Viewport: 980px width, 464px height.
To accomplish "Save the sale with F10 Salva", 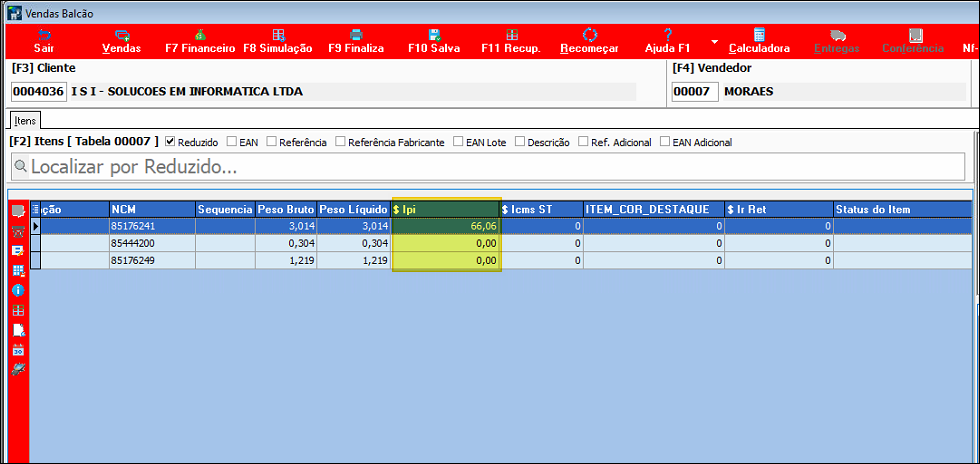I will (434, 41).
